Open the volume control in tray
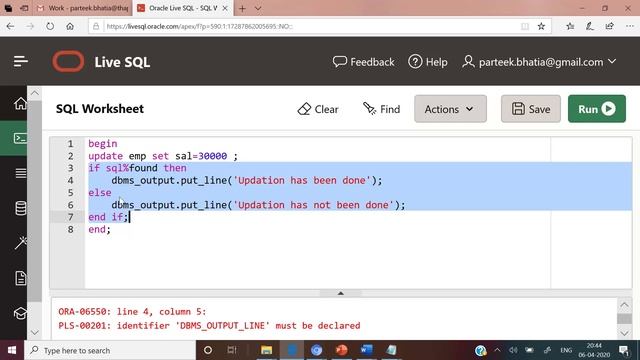 click(x=513, y=350)
